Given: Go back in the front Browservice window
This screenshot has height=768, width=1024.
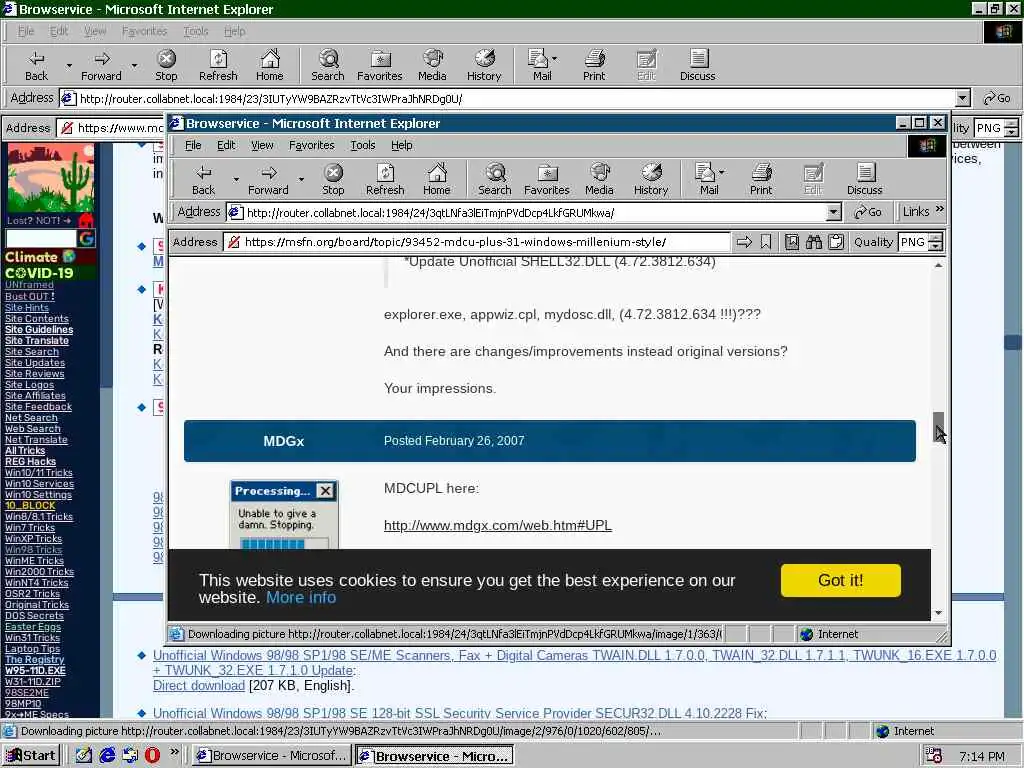Looking at the screenshot, I should tap(203, 179).
